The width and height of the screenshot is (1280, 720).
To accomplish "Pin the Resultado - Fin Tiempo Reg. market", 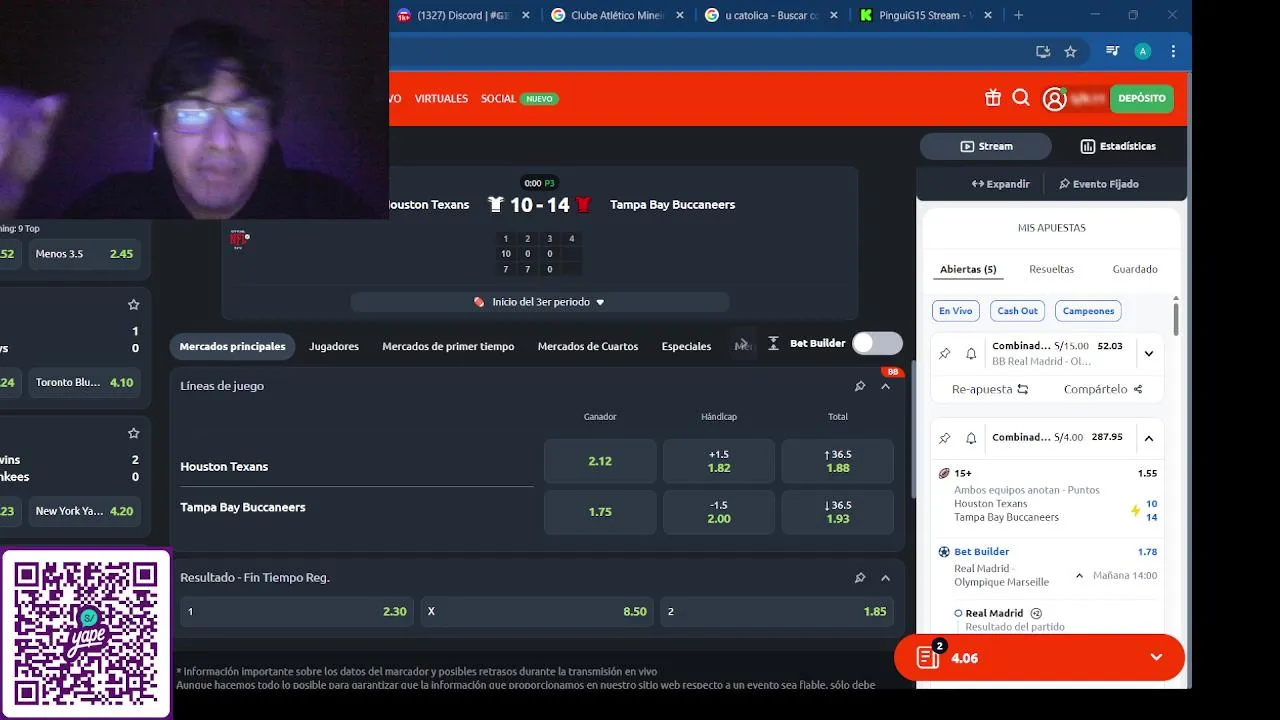I will 860,578.
